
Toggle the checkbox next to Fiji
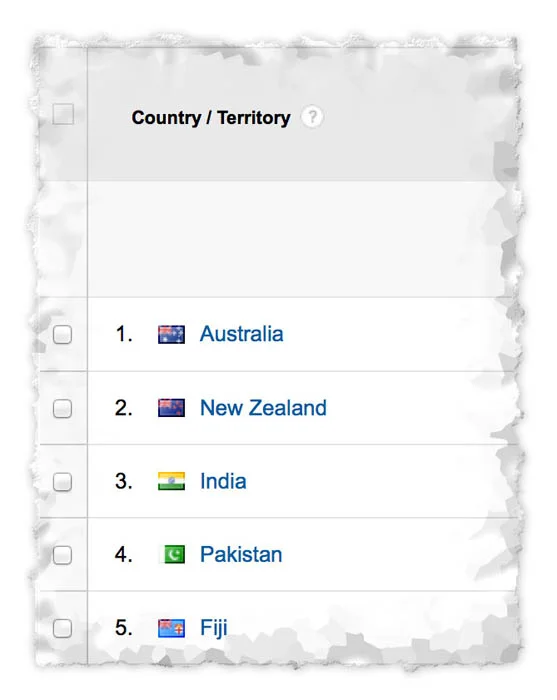click(x=62, y=628)
